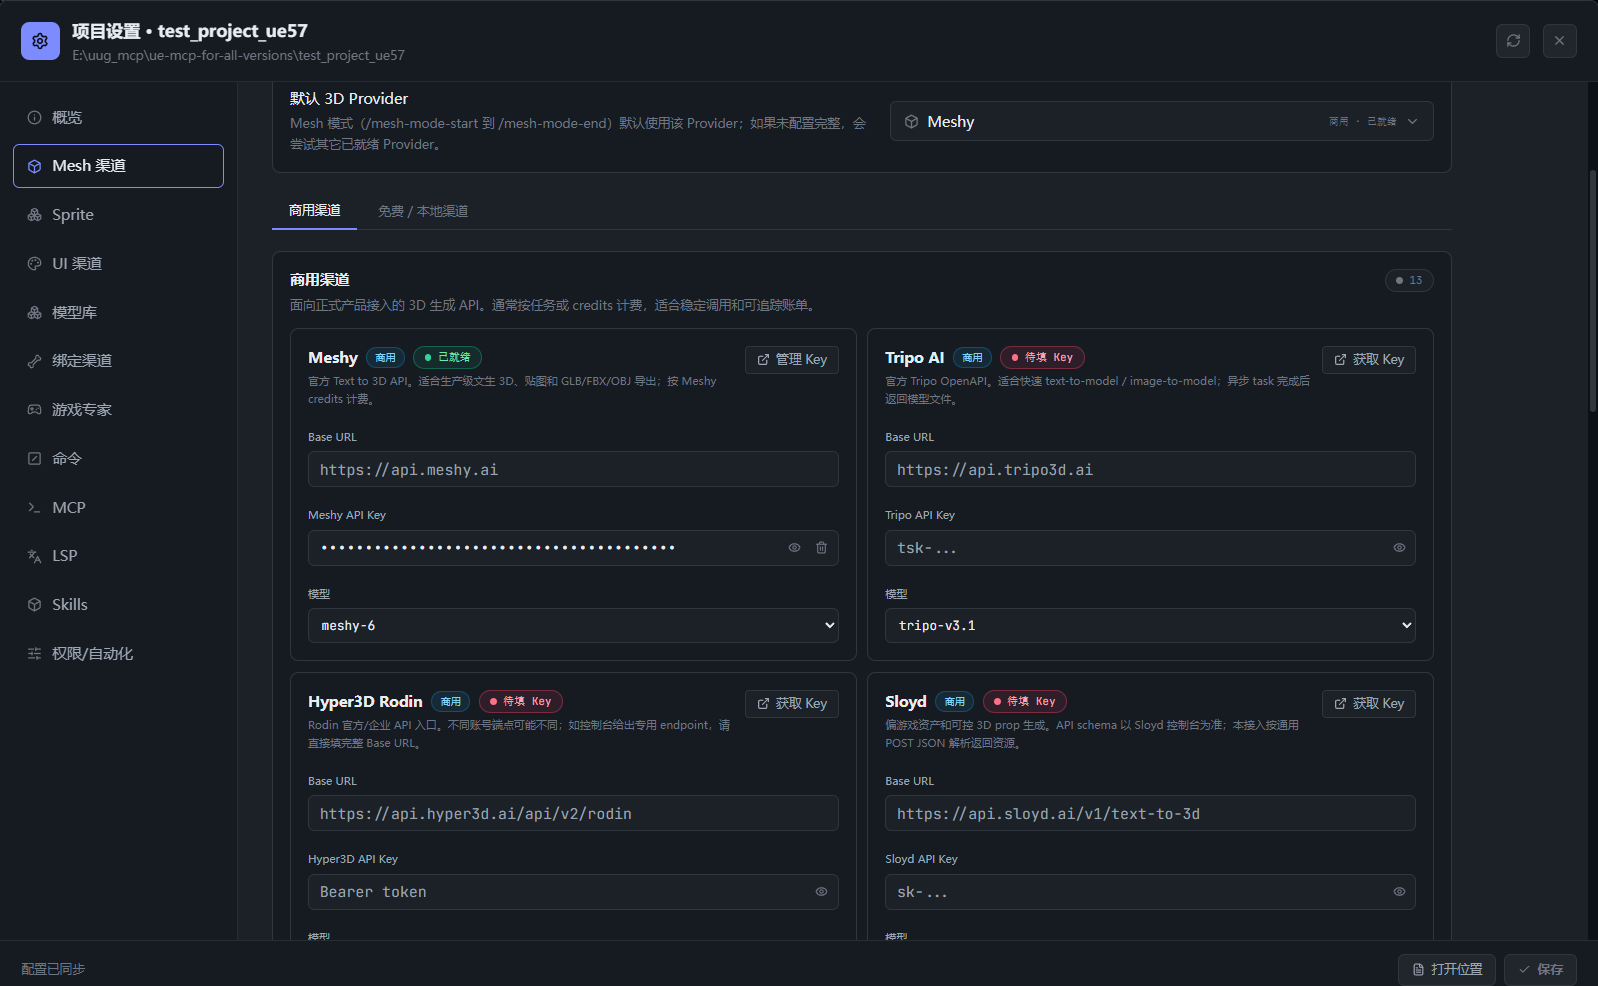
Task: Open 游戏专家 in the sidebar
Action: [x=118, y=410]
